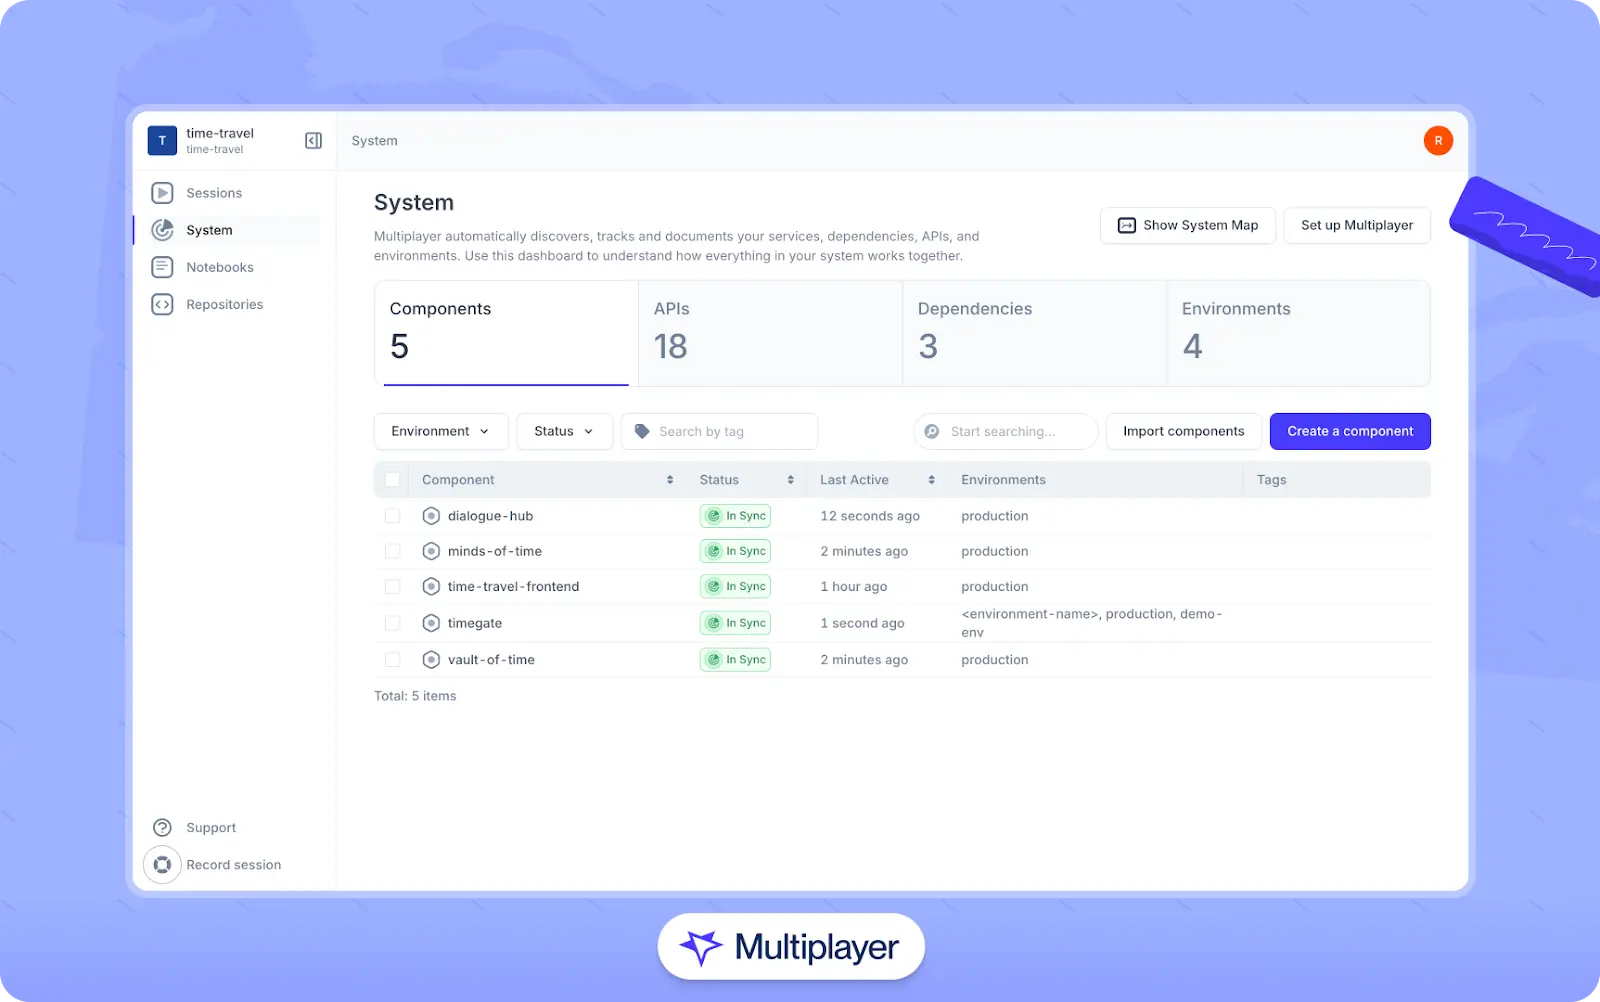1600x1002 pixels.
Task: Click the Search by tag field
Action: pos(720,431)
